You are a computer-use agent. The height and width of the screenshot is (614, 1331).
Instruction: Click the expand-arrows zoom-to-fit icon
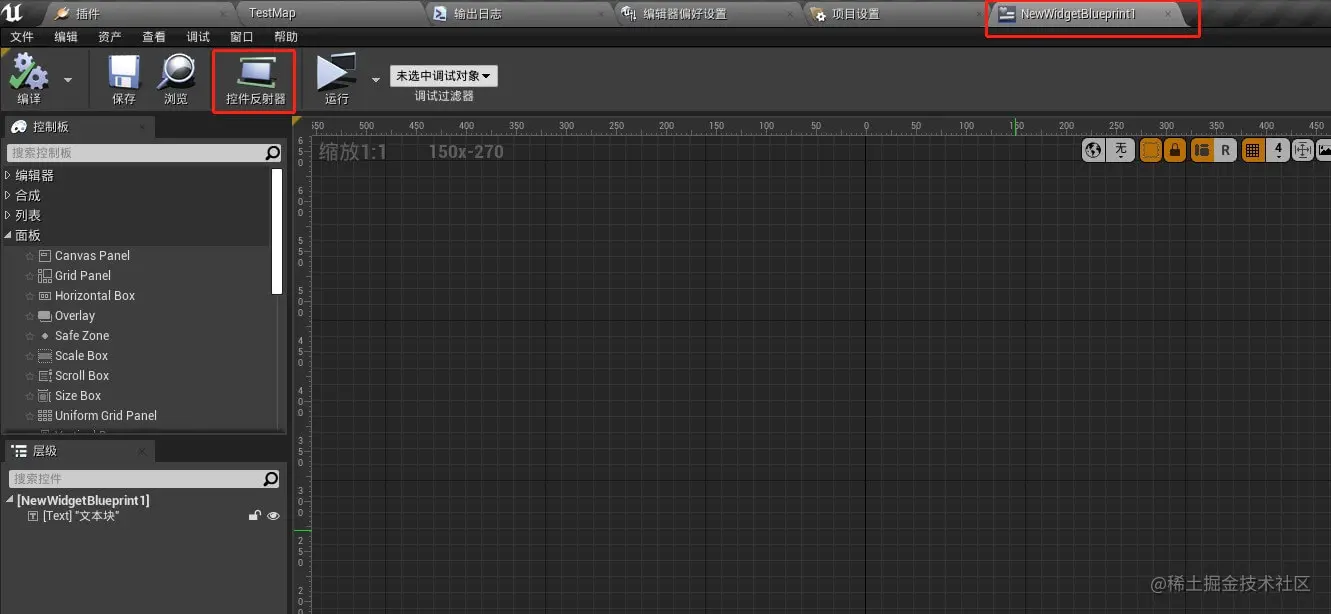coord(1302,150)
